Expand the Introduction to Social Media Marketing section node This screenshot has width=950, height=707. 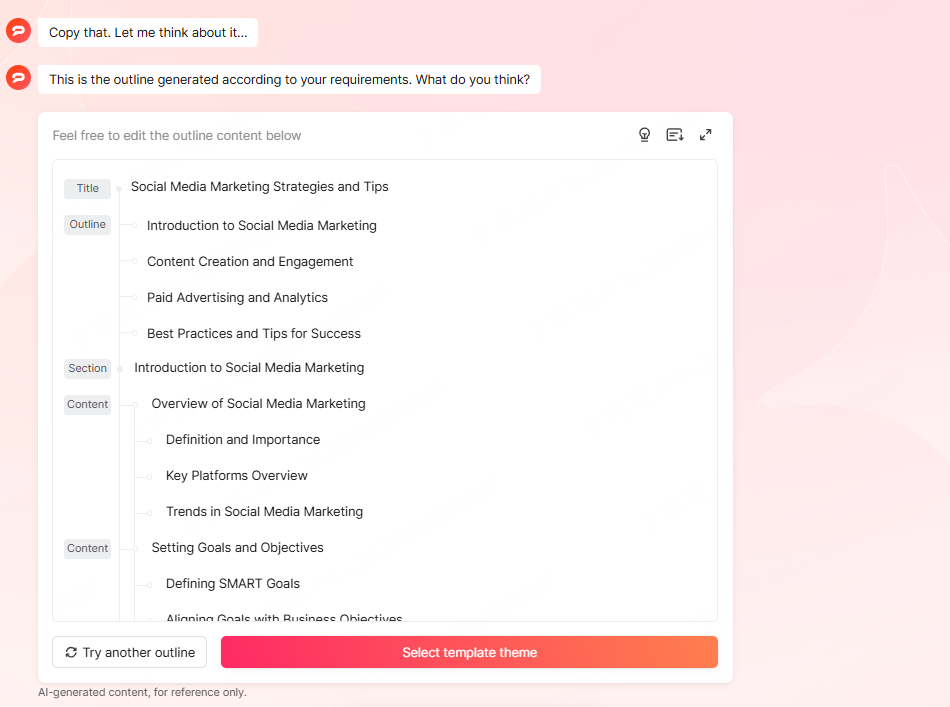pyautogui.click(x=119, y=368)
